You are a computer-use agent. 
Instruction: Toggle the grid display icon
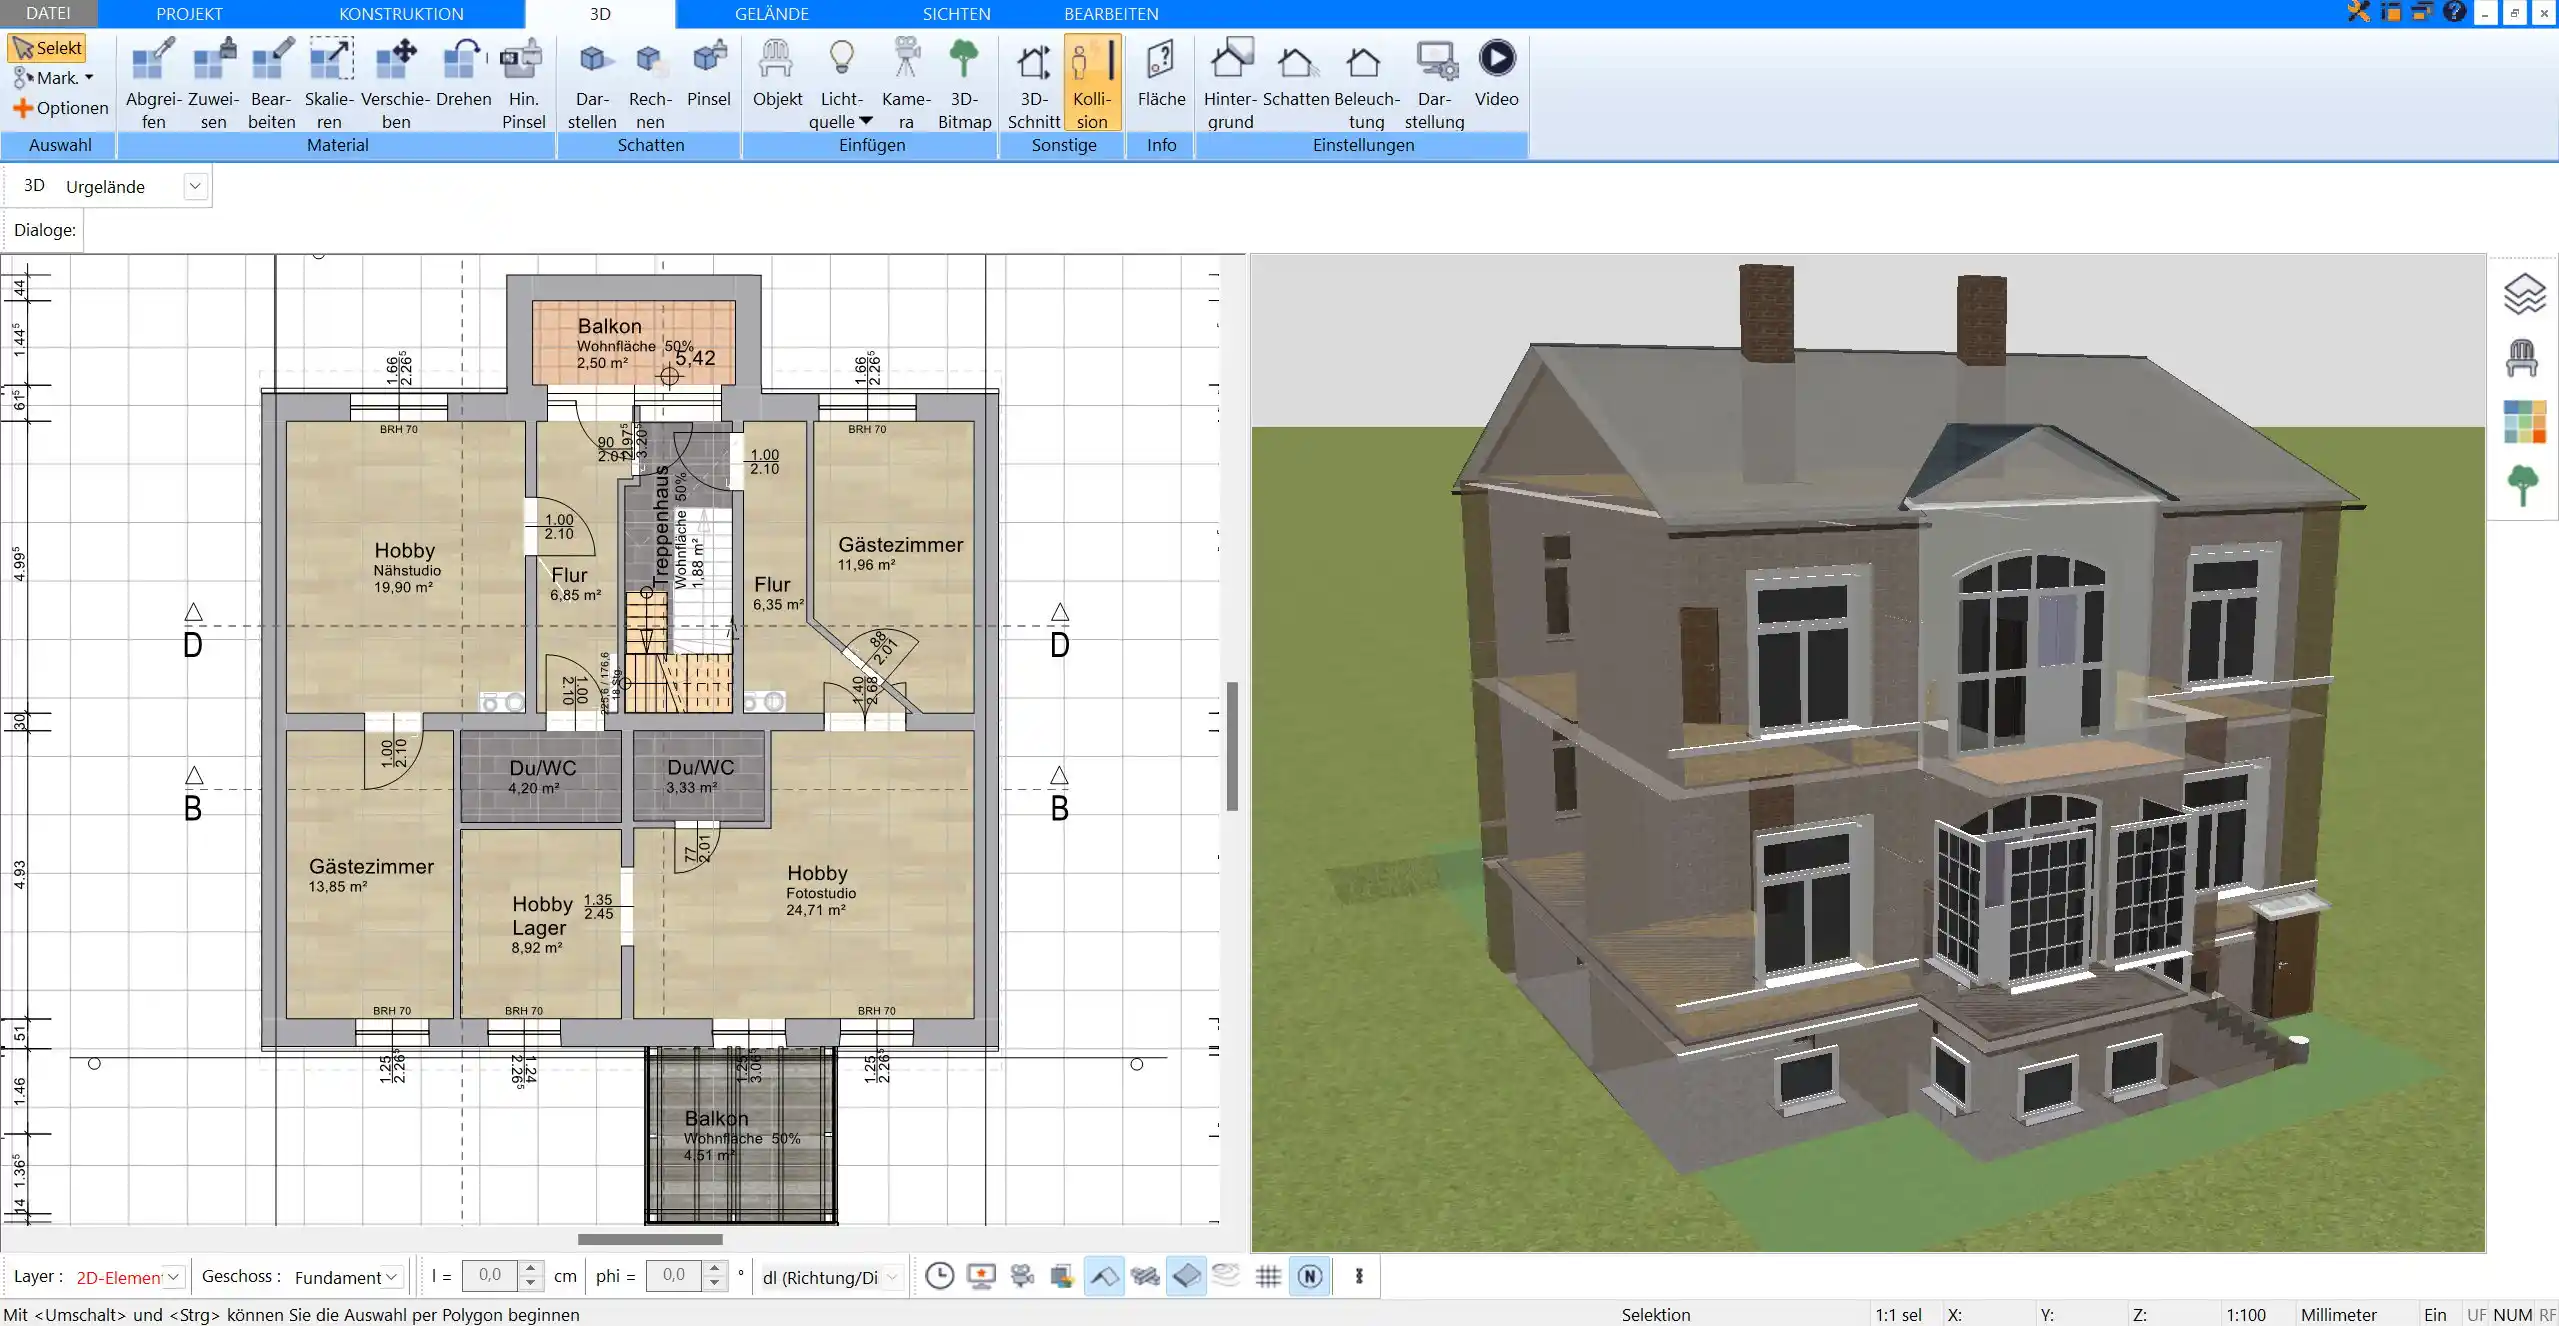1268,1276
